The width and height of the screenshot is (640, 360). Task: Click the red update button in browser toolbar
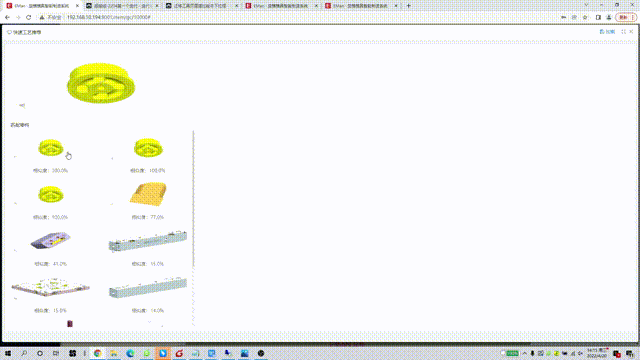click(x=626, y=18)
